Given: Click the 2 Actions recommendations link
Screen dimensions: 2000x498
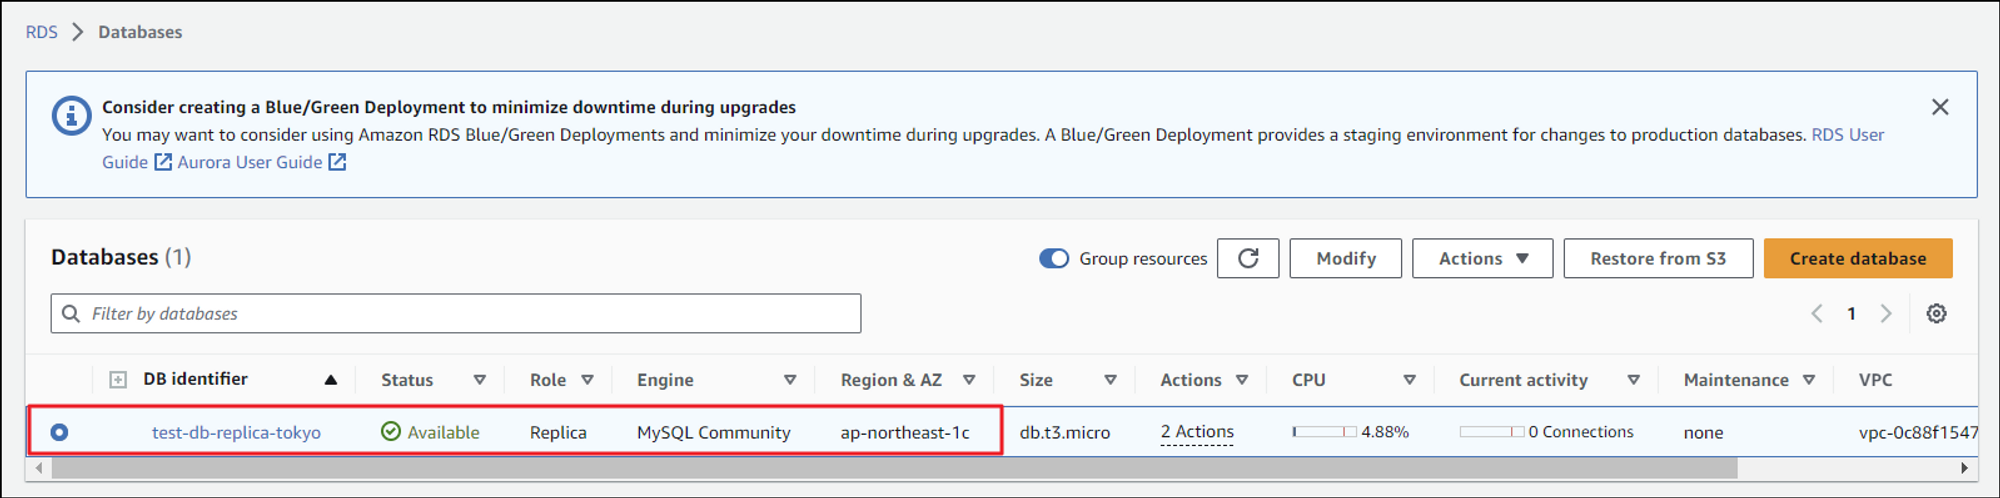Looking at the screenshot, I should [1197, 432].
